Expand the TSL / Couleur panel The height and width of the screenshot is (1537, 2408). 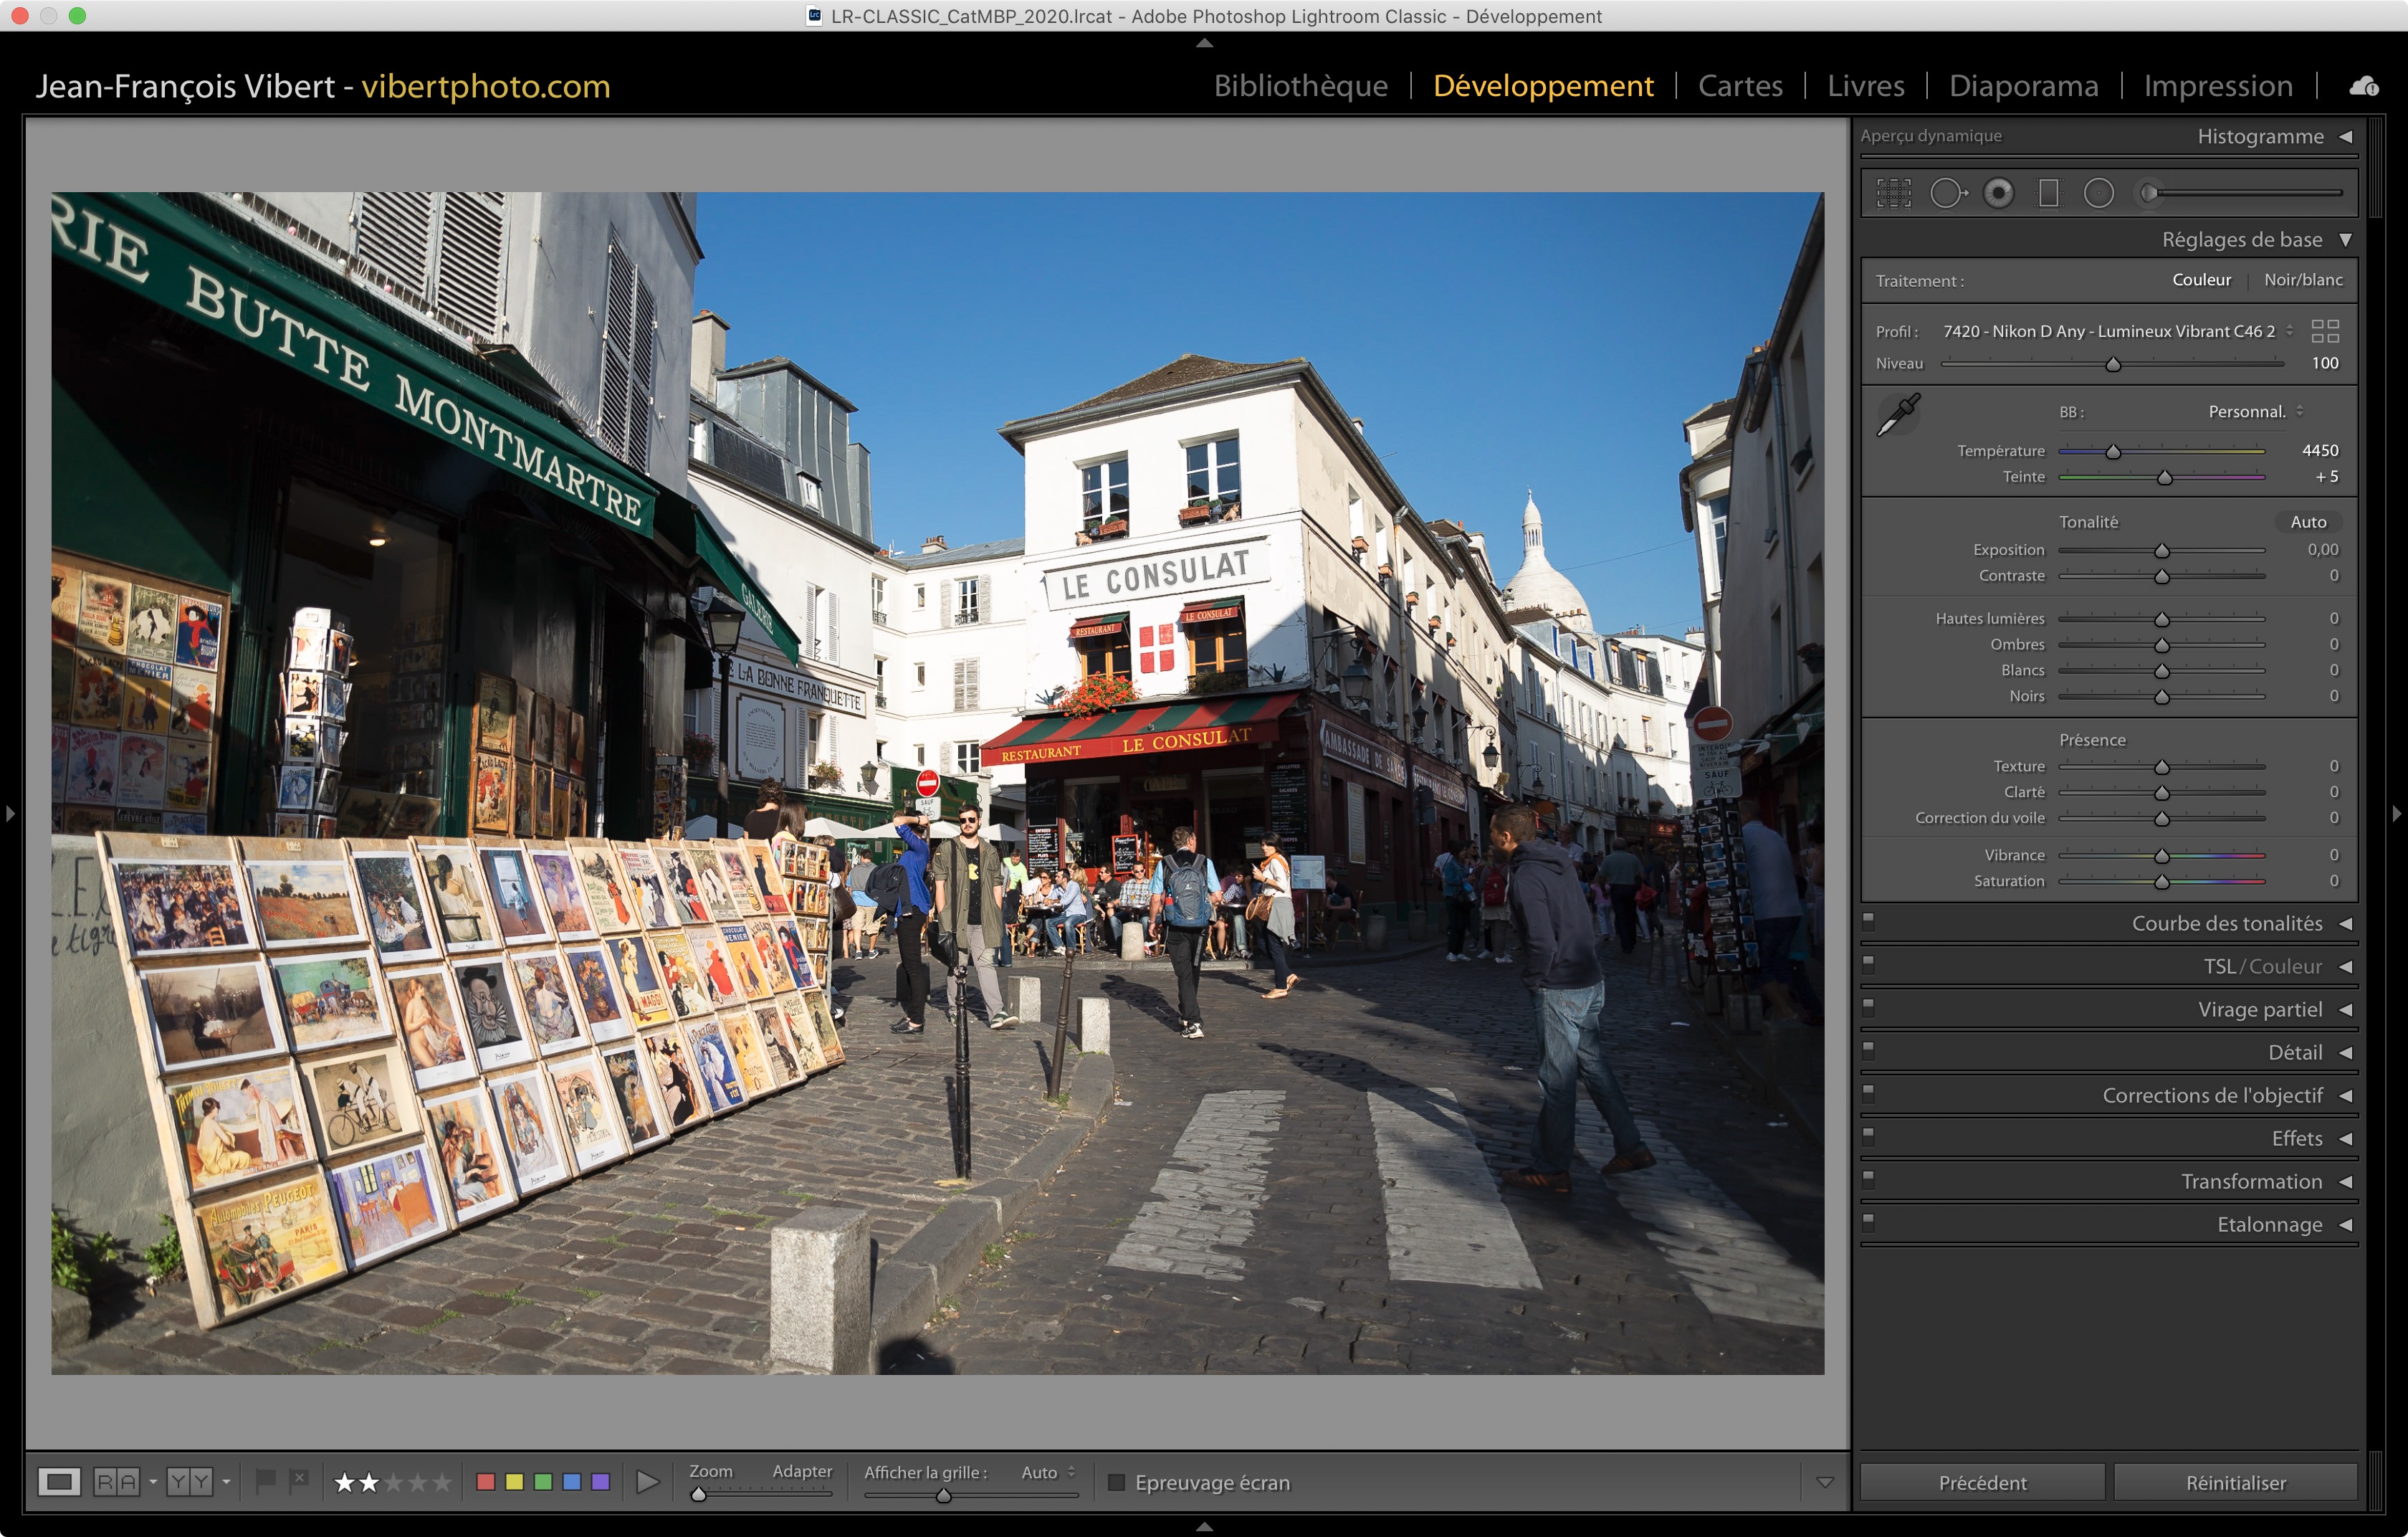tap(2262, 966)
